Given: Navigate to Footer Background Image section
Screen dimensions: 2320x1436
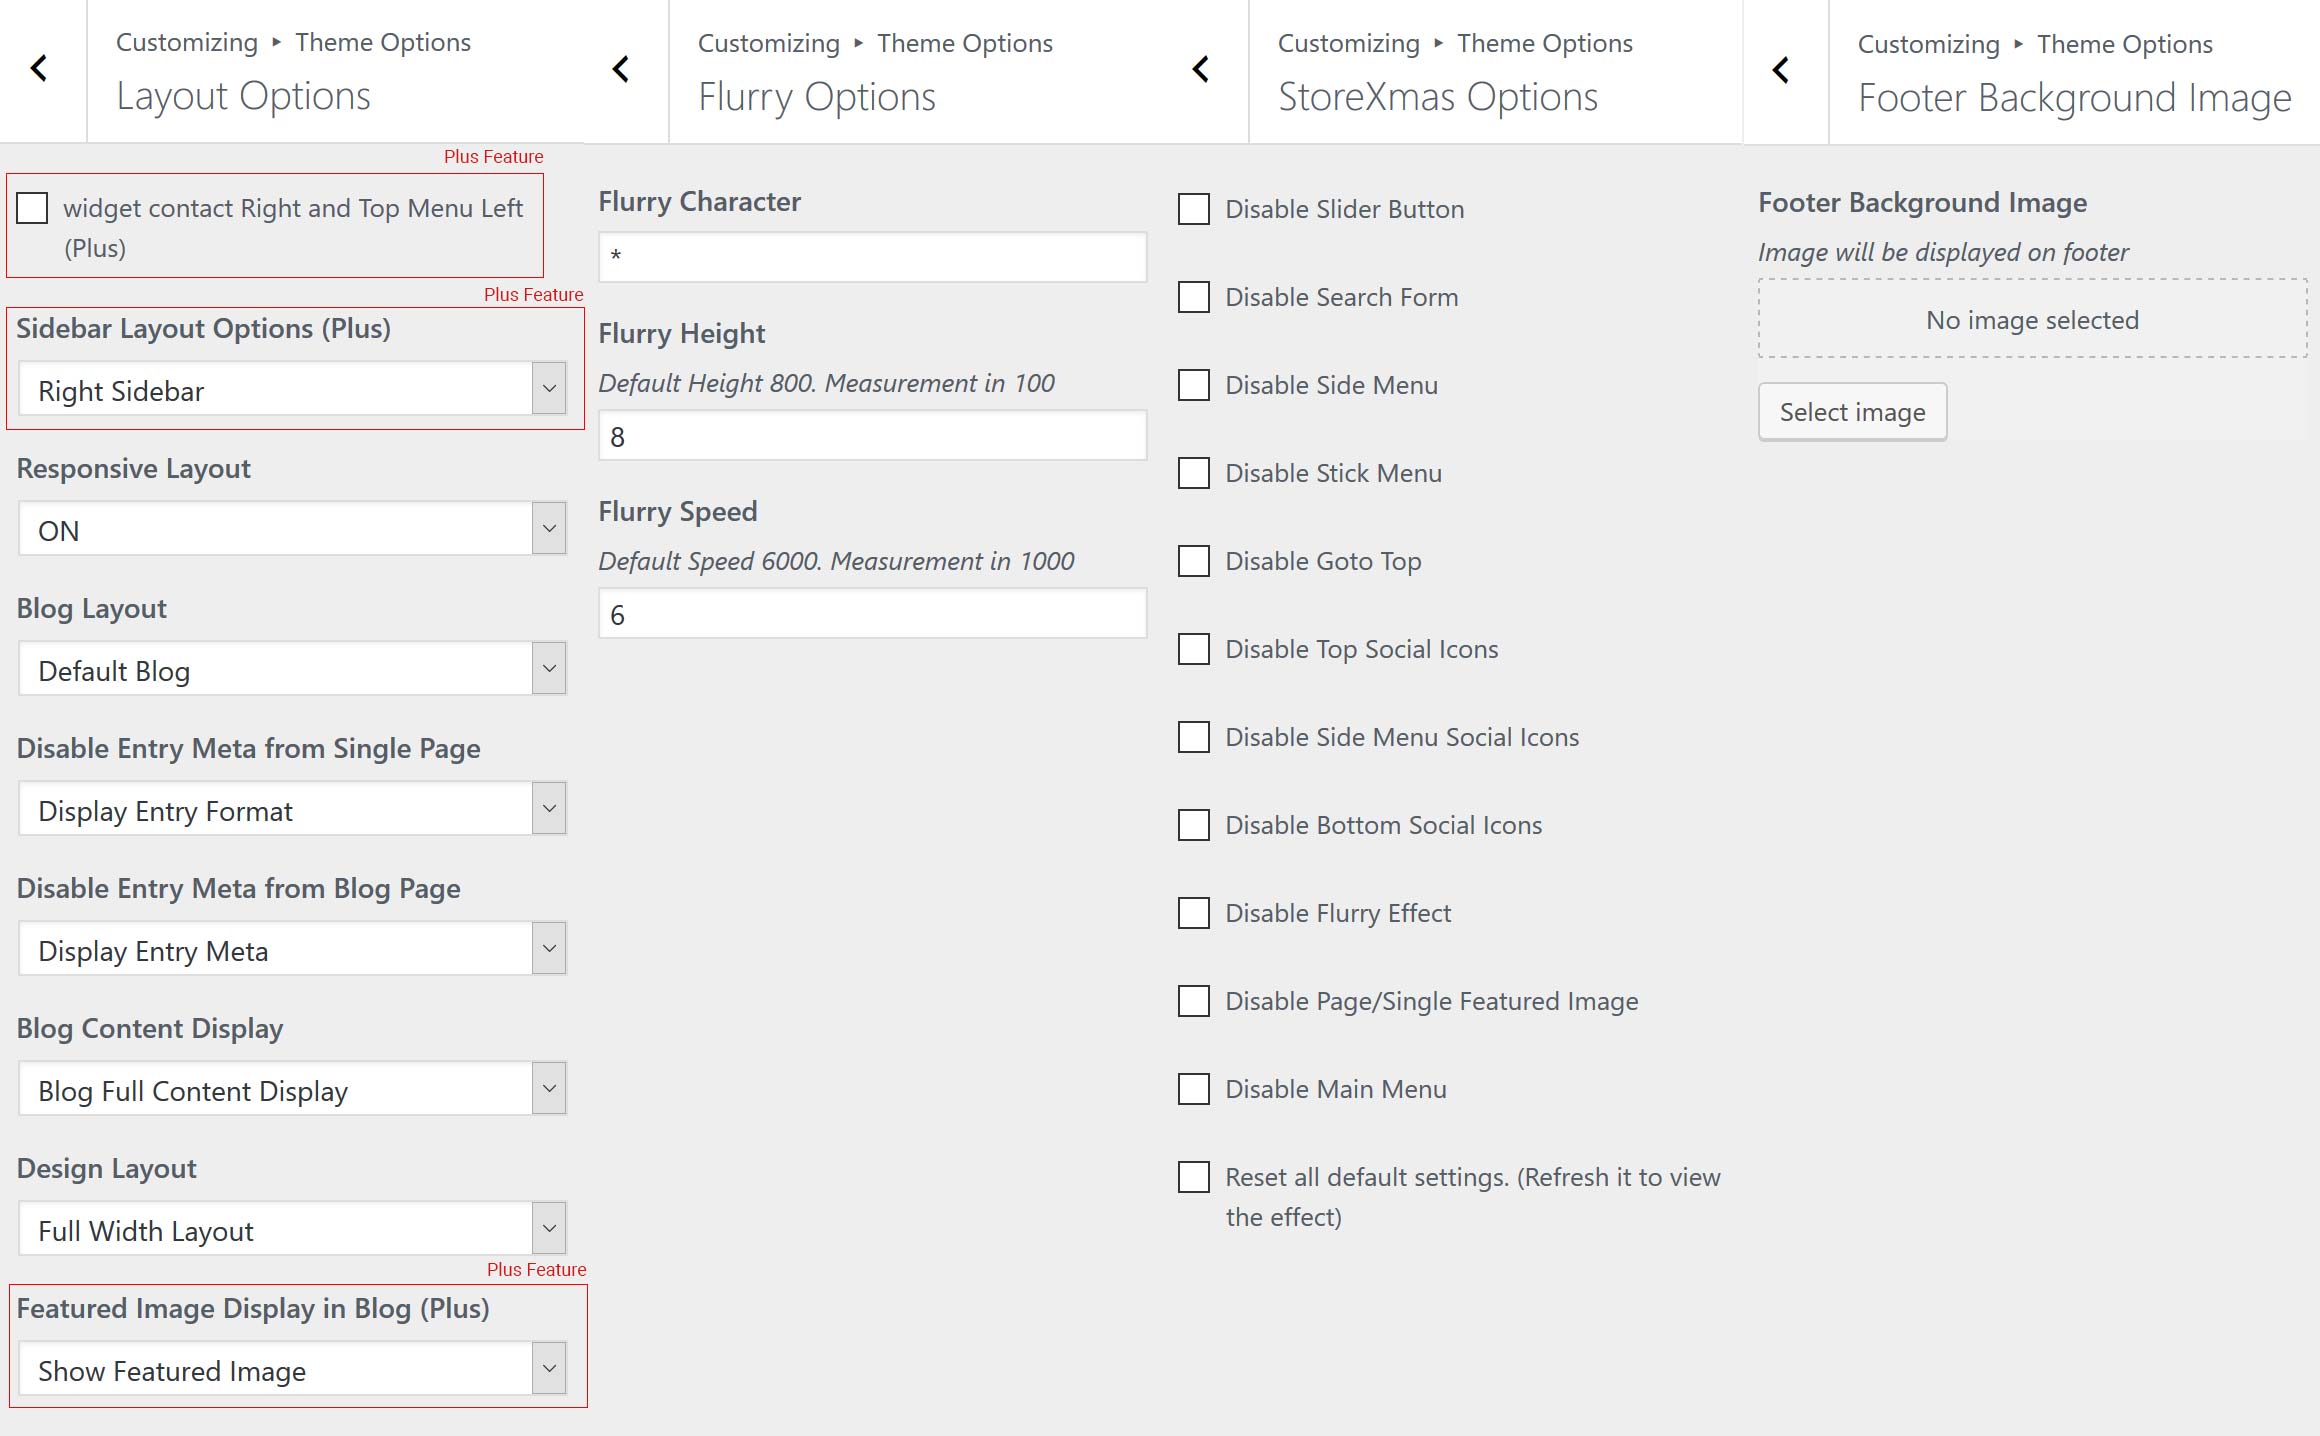Looking at the screenshot, I should (x=2076, y=94).
